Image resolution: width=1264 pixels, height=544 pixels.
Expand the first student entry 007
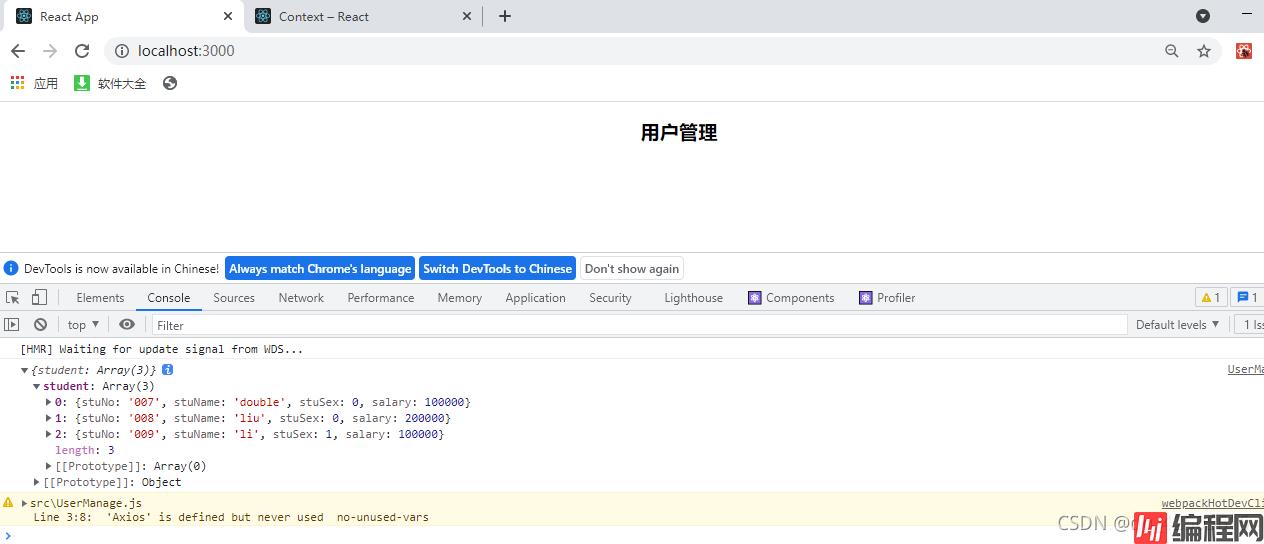[x=49, y=402]
